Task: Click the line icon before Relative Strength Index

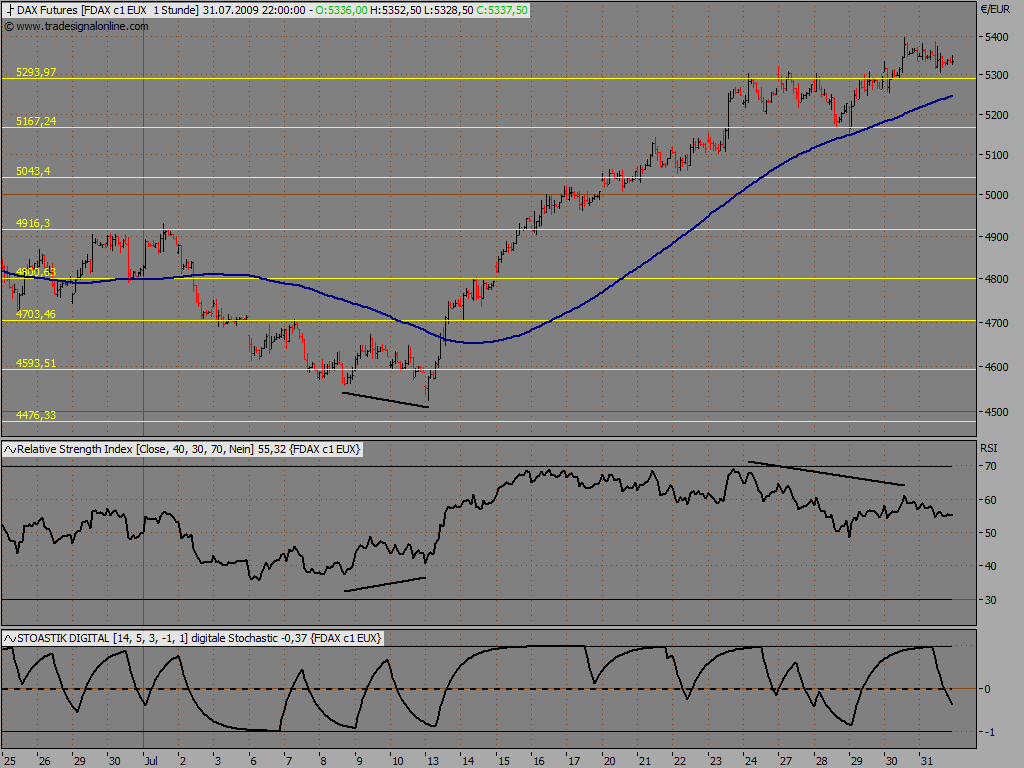Action: pos(10,449)
